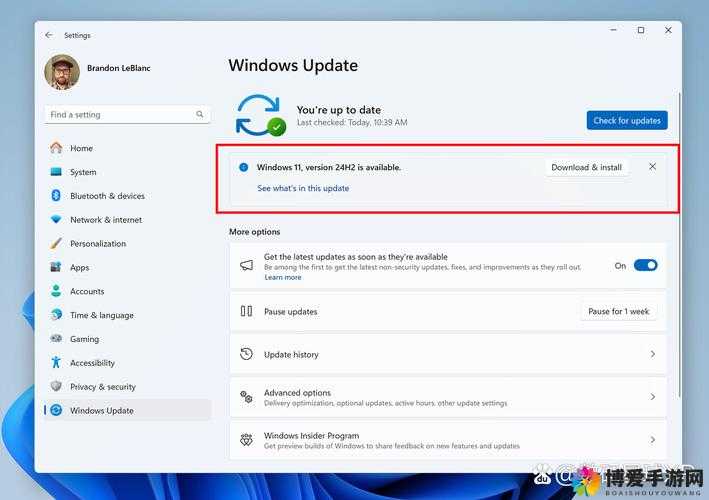Click the More options heading

tap(255, 231)
